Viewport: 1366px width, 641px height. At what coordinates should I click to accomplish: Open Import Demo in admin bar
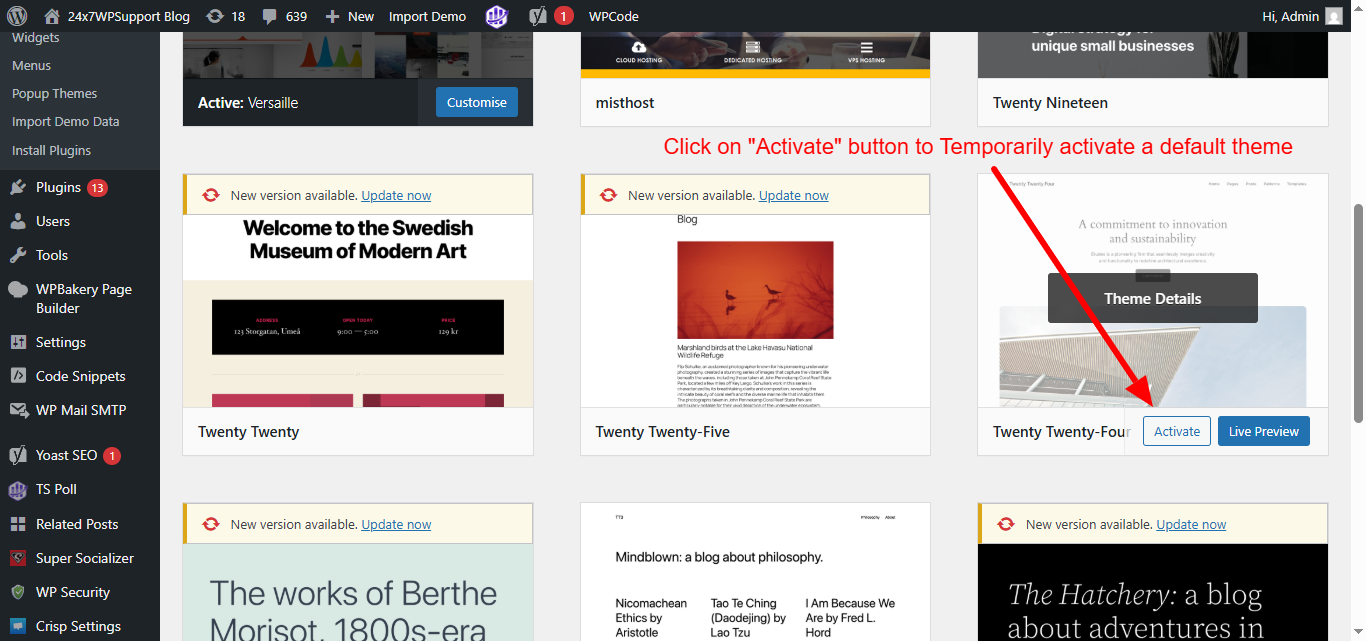[427, 16]
